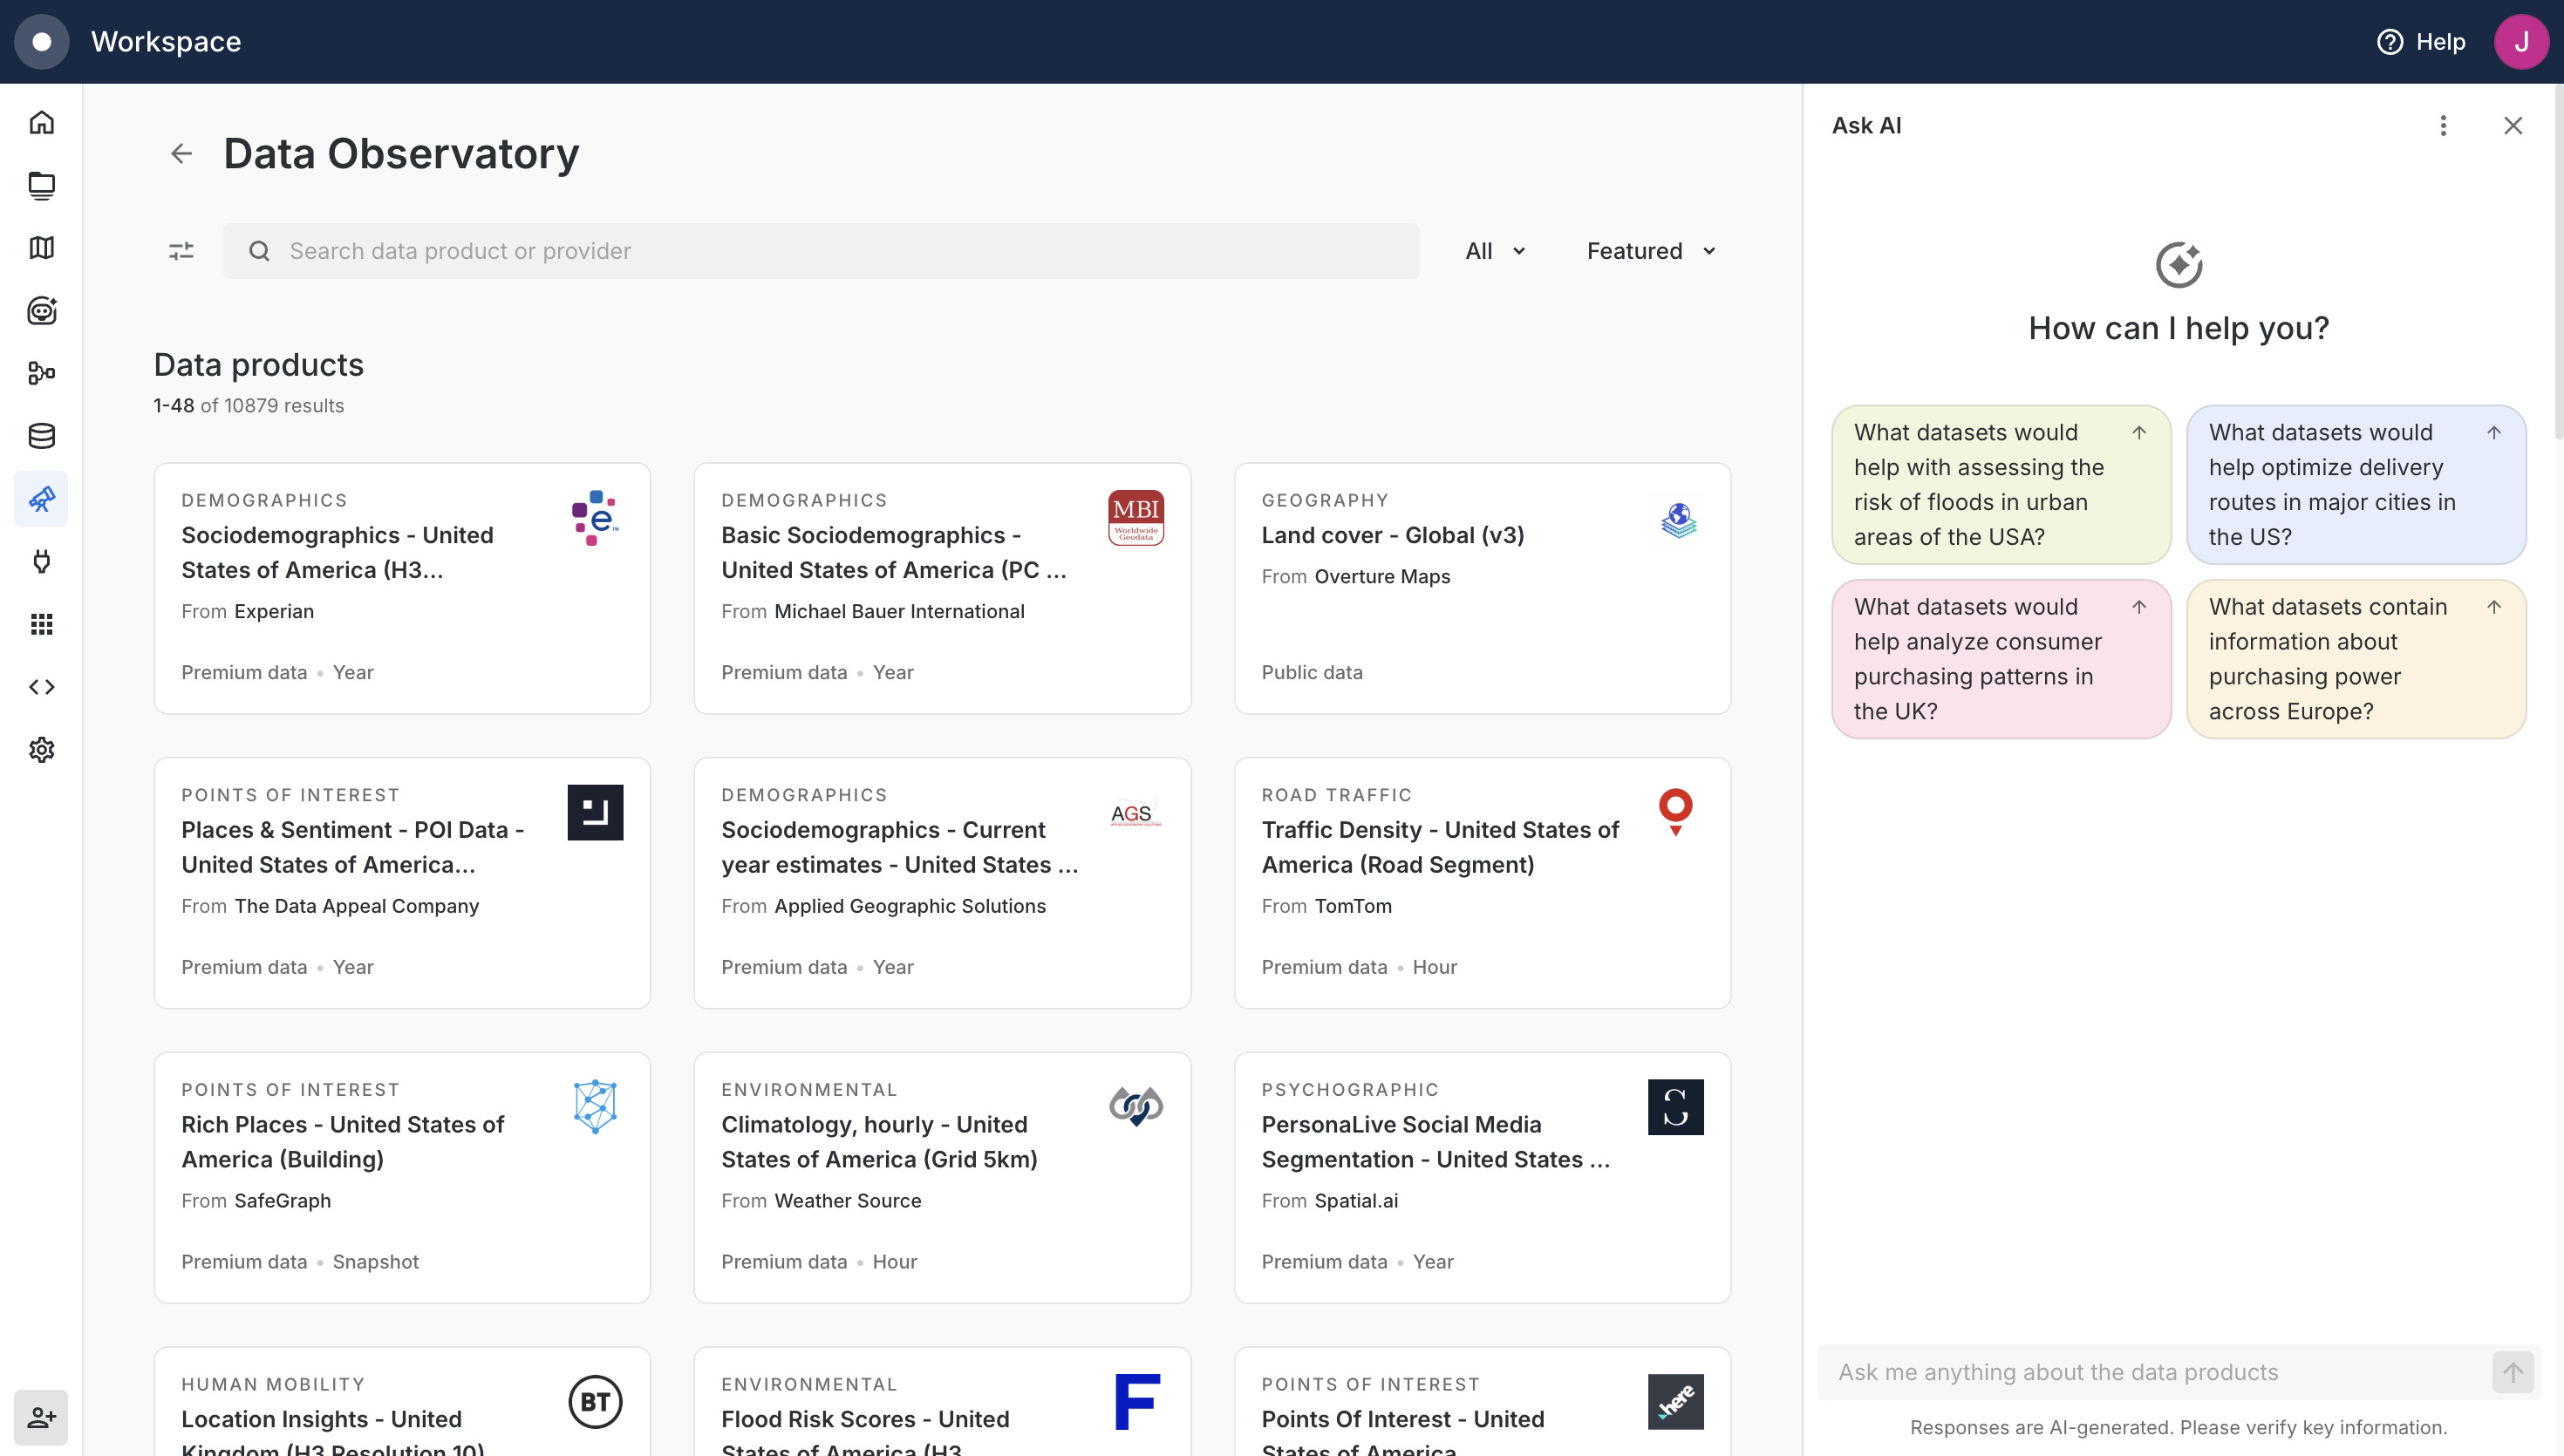2564x1456 pixels.
Task: Open the Settings gear icon
Action: (x=41, y=750)
